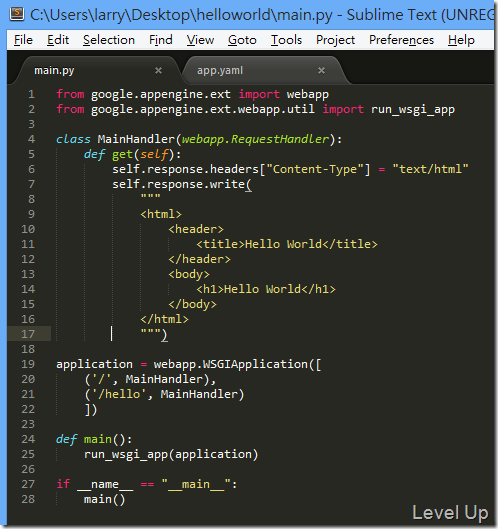
Task: Close the main.py tab
Action: click(x=158, y=71)
